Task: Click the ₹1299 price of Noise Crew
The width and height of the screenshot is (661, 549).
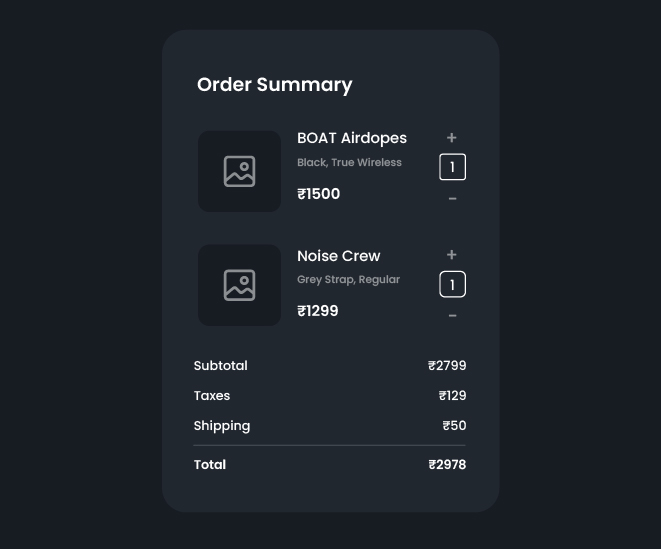Action: pyautogui.click(x=318, y=311)
